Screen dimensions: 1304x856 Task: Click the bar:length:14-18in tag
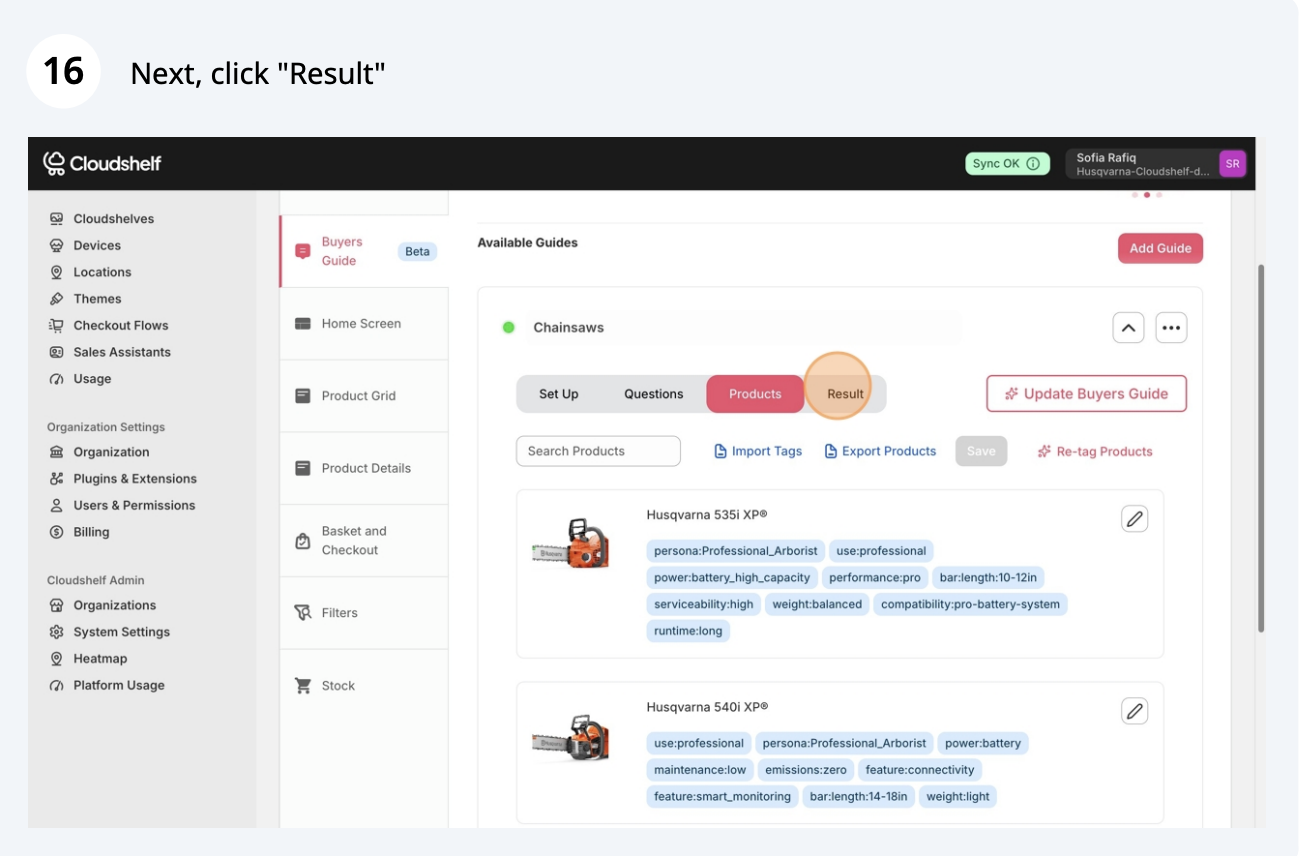click(x=859, y=797)
